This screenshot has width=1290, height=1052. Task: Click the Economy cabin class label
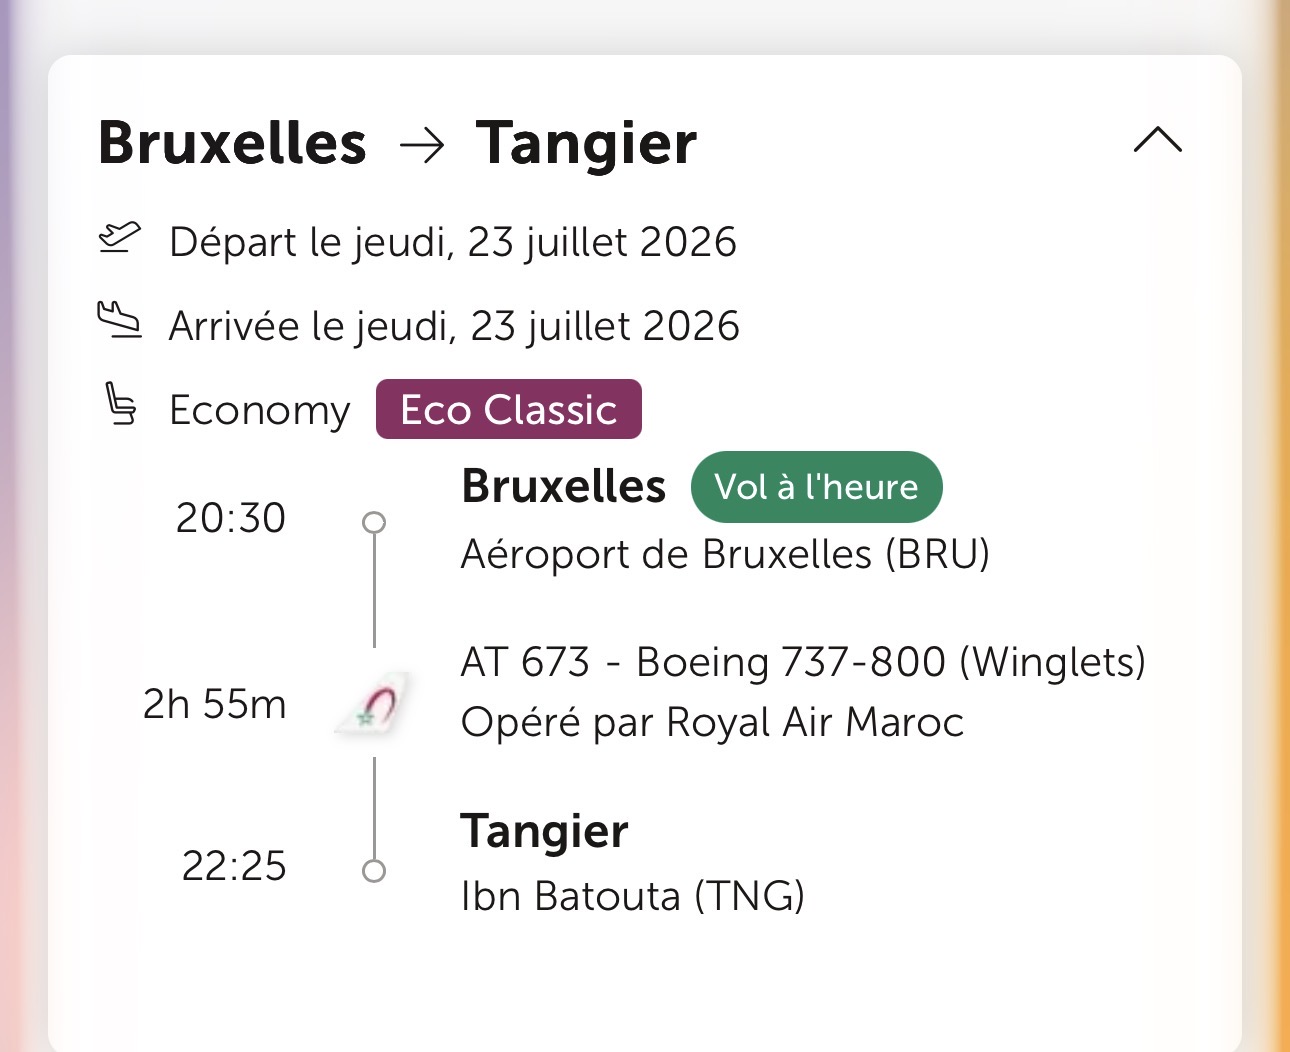click(x=260, y=410)
